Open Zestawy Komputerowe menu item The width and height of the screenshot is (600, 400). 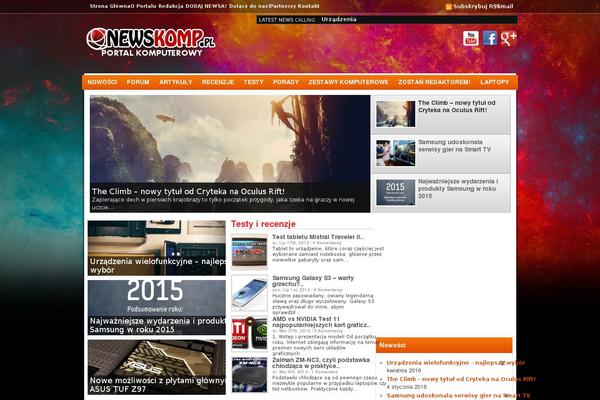click(348, 82)
